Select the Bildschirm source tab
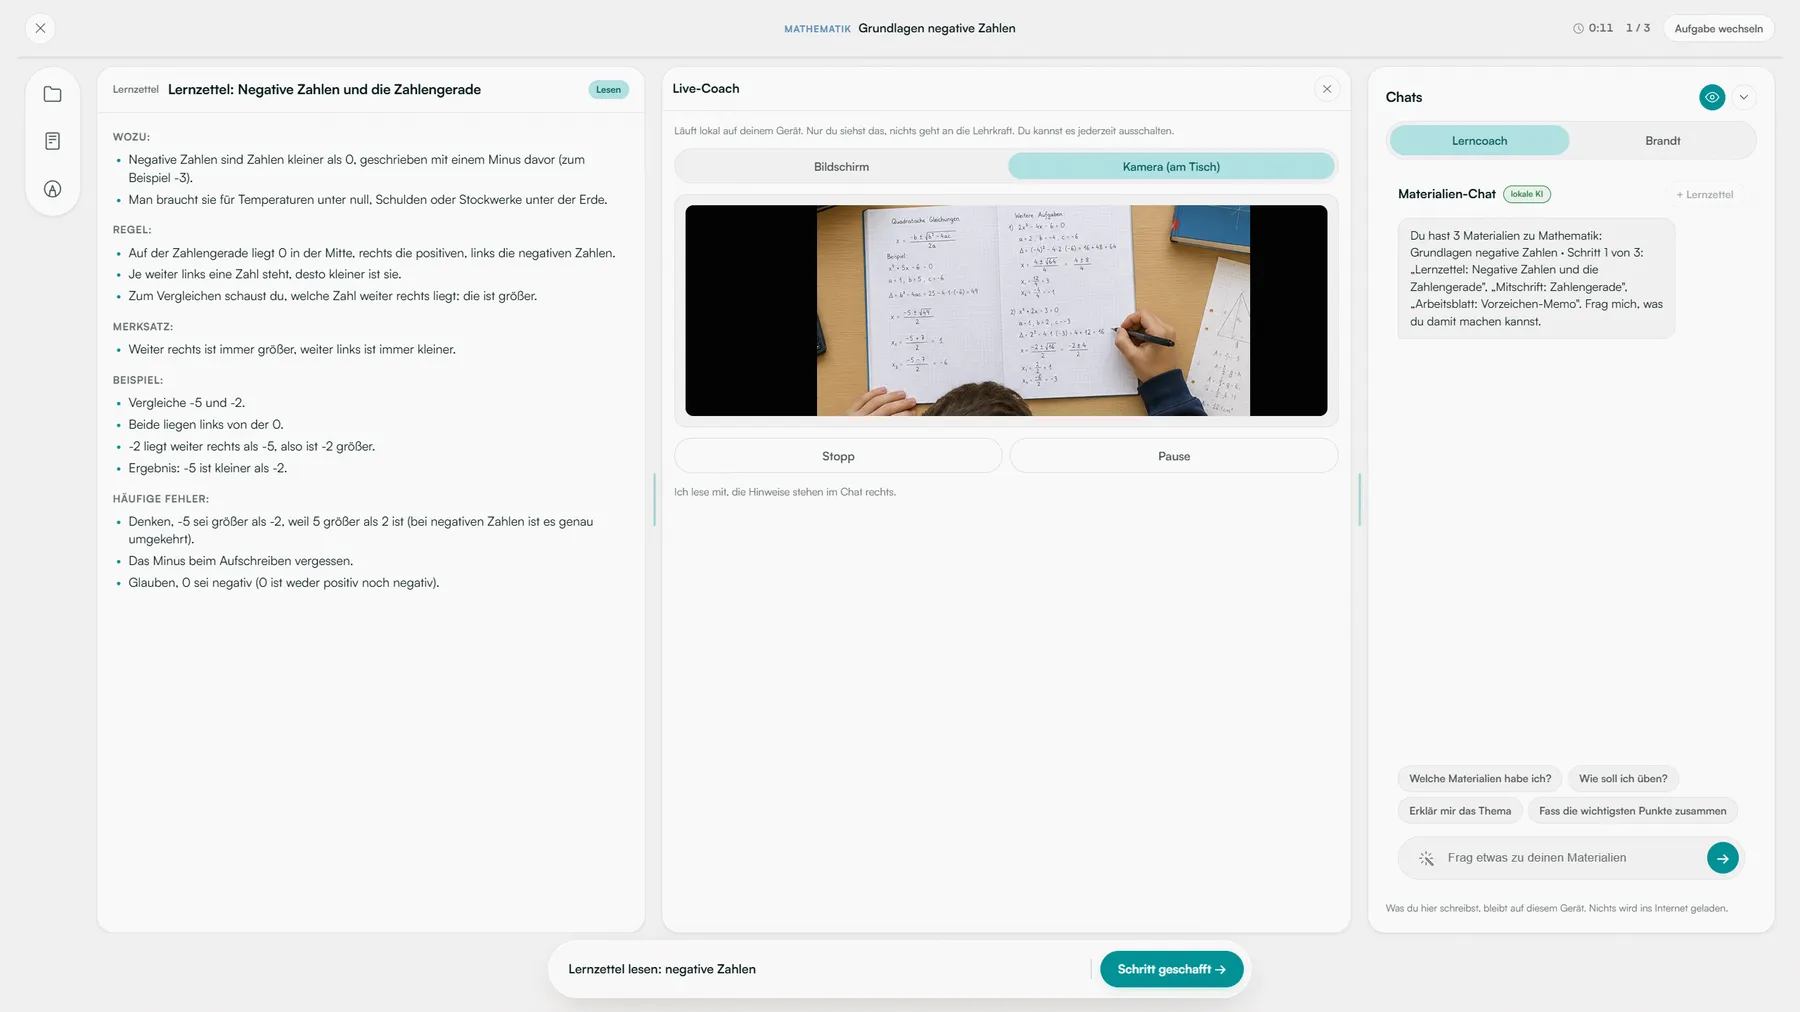 pos(841,167)
